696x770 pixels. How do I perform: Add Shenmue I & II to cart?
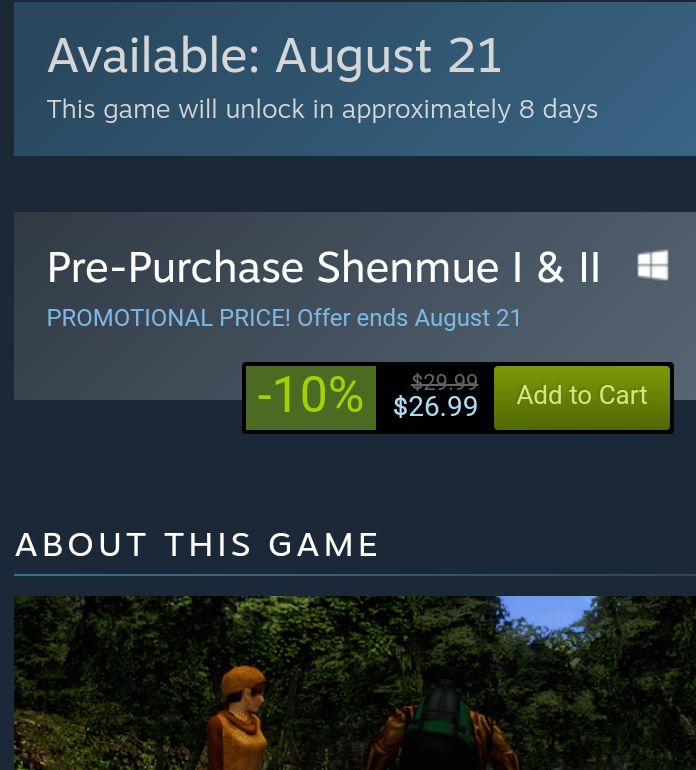tap(582, 397)
